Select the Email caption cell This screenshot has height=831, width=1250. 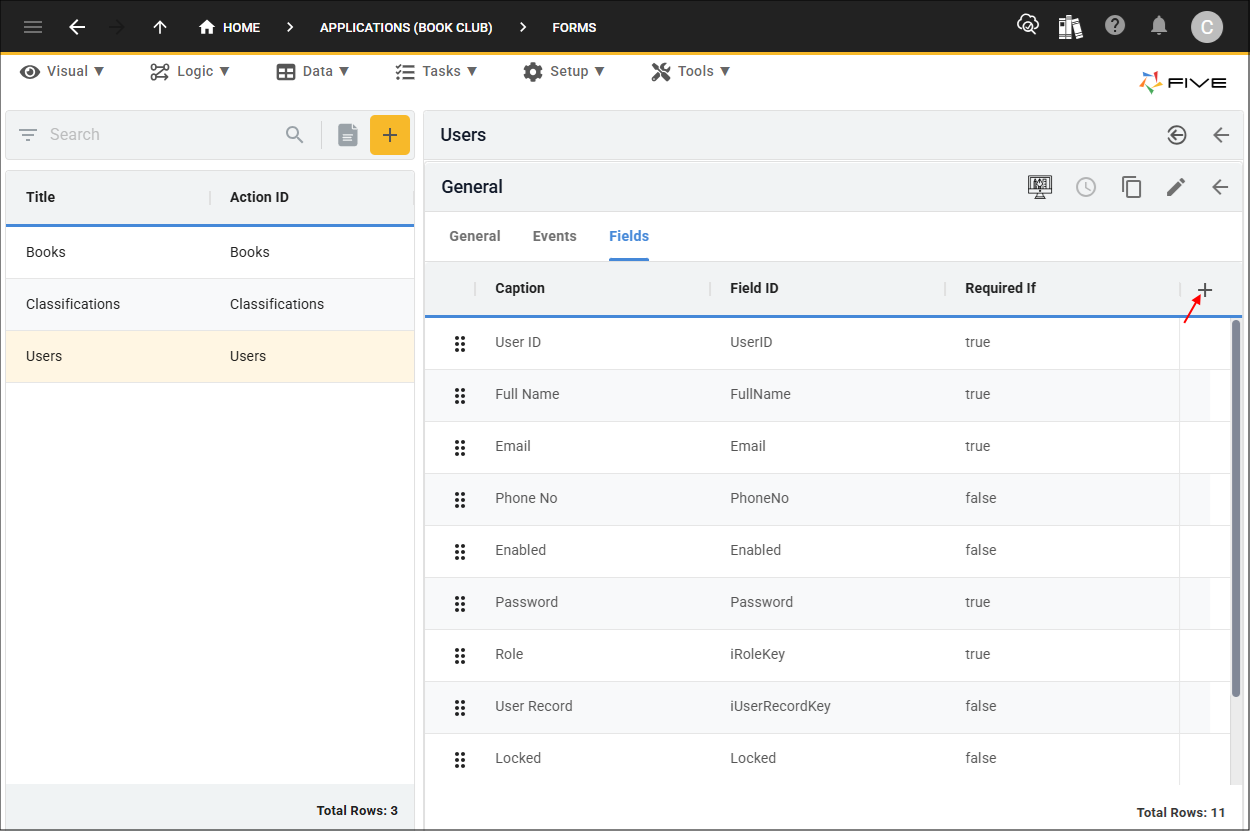point(513,446)
